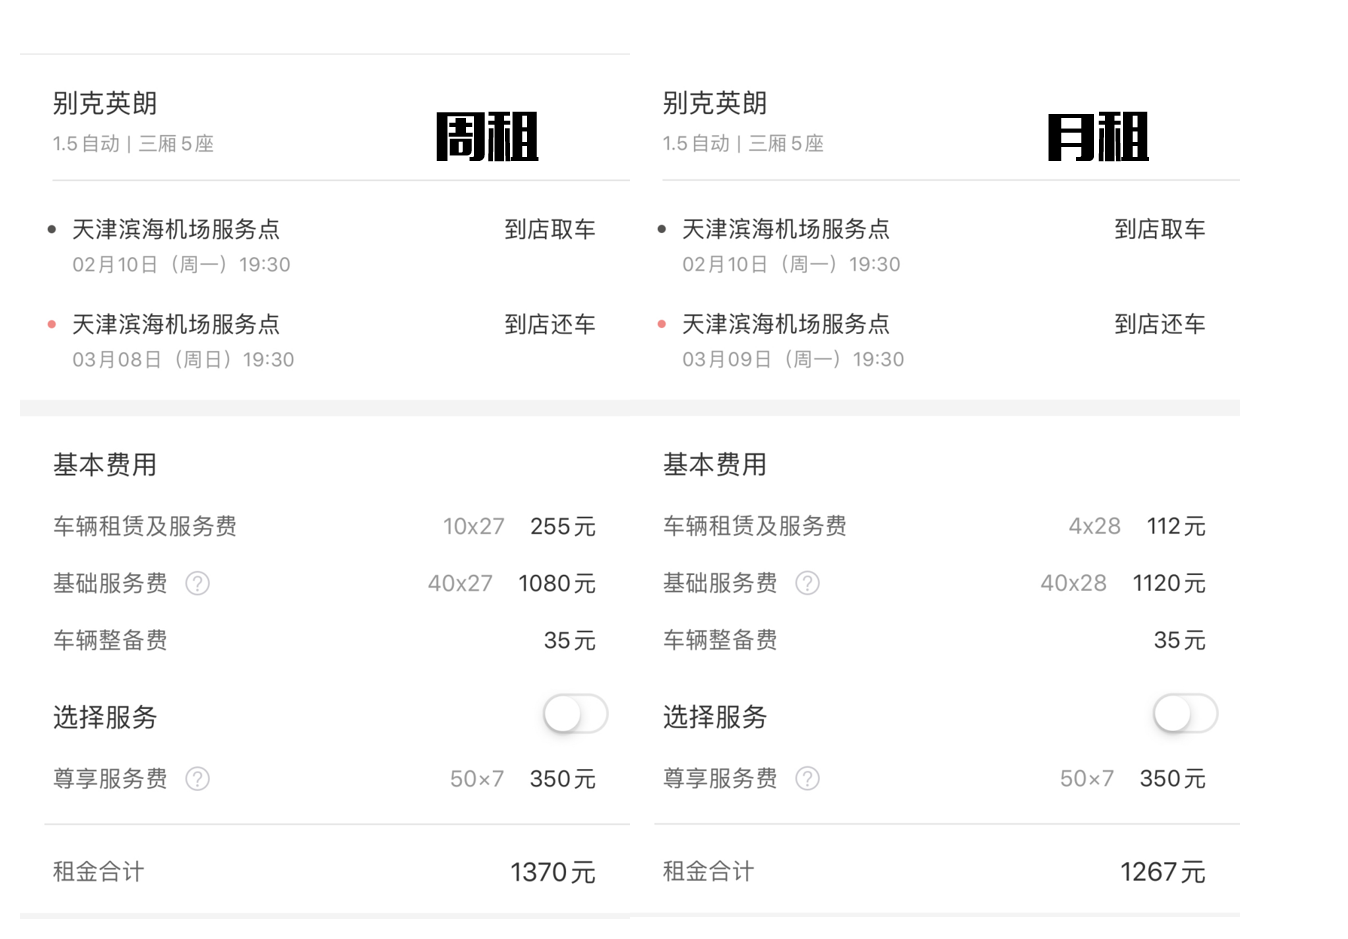
Task: Click the 03月09日 return date
Action: tap(793, 359)
